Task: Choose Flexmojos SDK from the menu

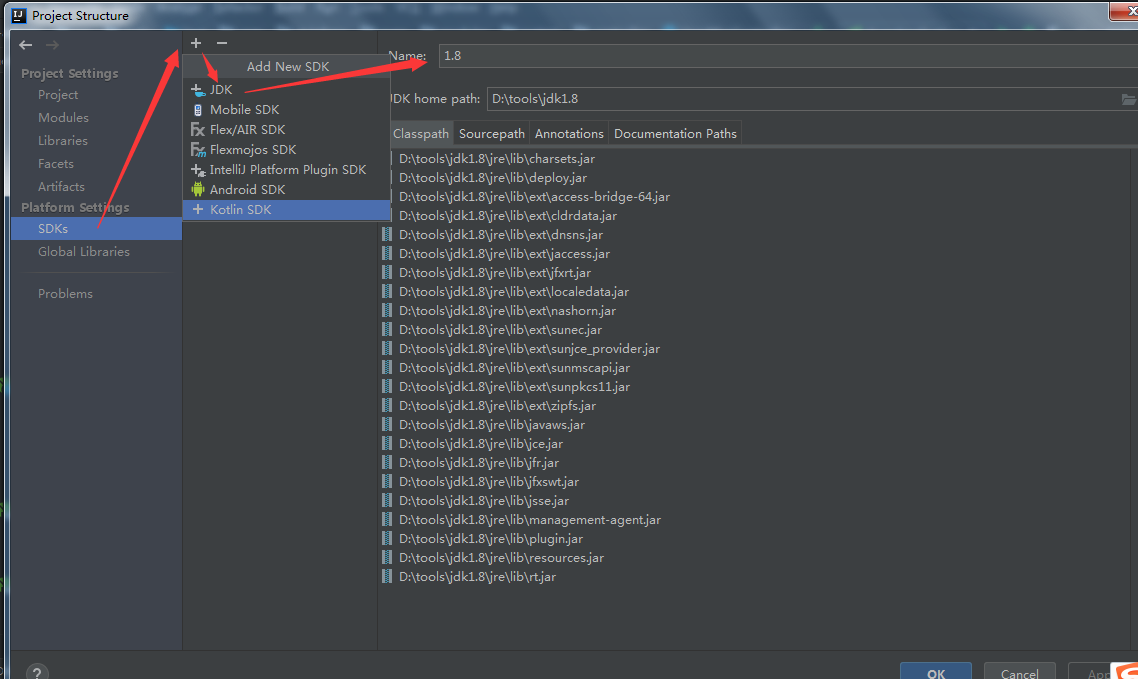Action: click(286, 149)
